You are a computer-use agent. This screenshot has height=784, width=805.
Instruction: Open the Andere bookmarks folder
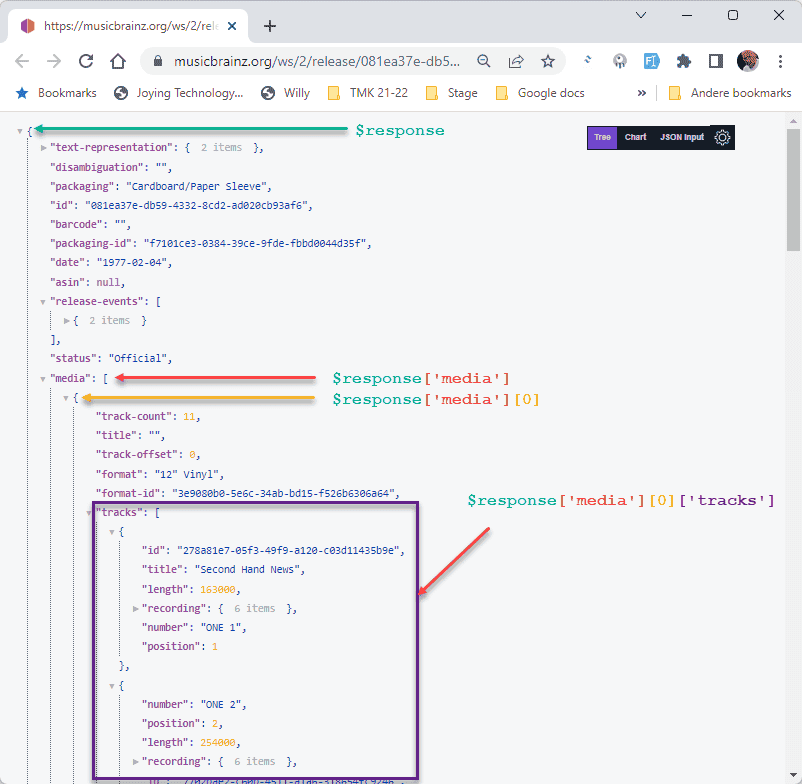pos(730,93)
